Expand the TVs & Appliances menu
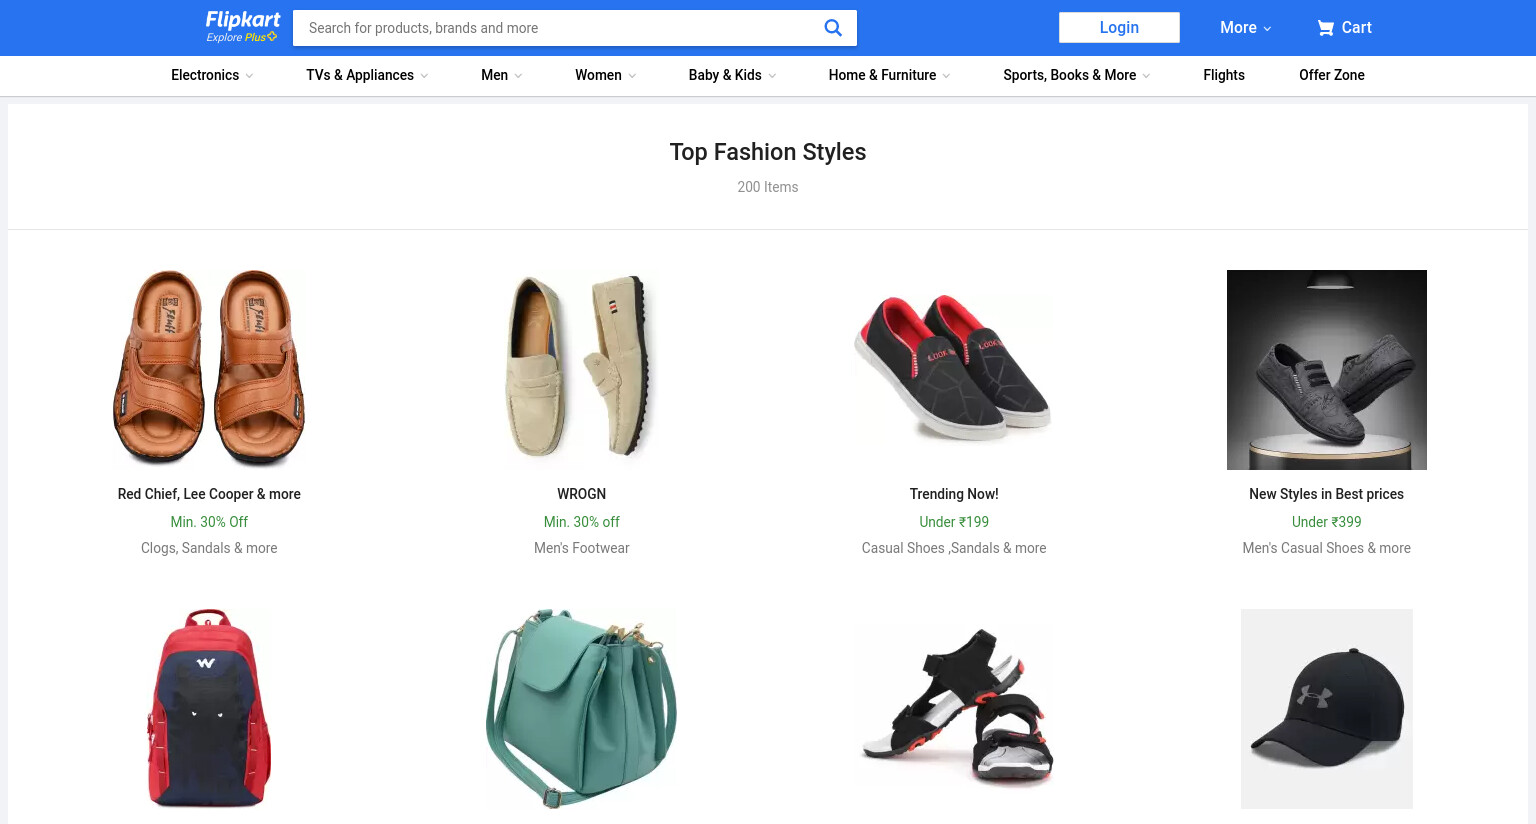This screenshot has width=1536, height=824. (367, 75)
